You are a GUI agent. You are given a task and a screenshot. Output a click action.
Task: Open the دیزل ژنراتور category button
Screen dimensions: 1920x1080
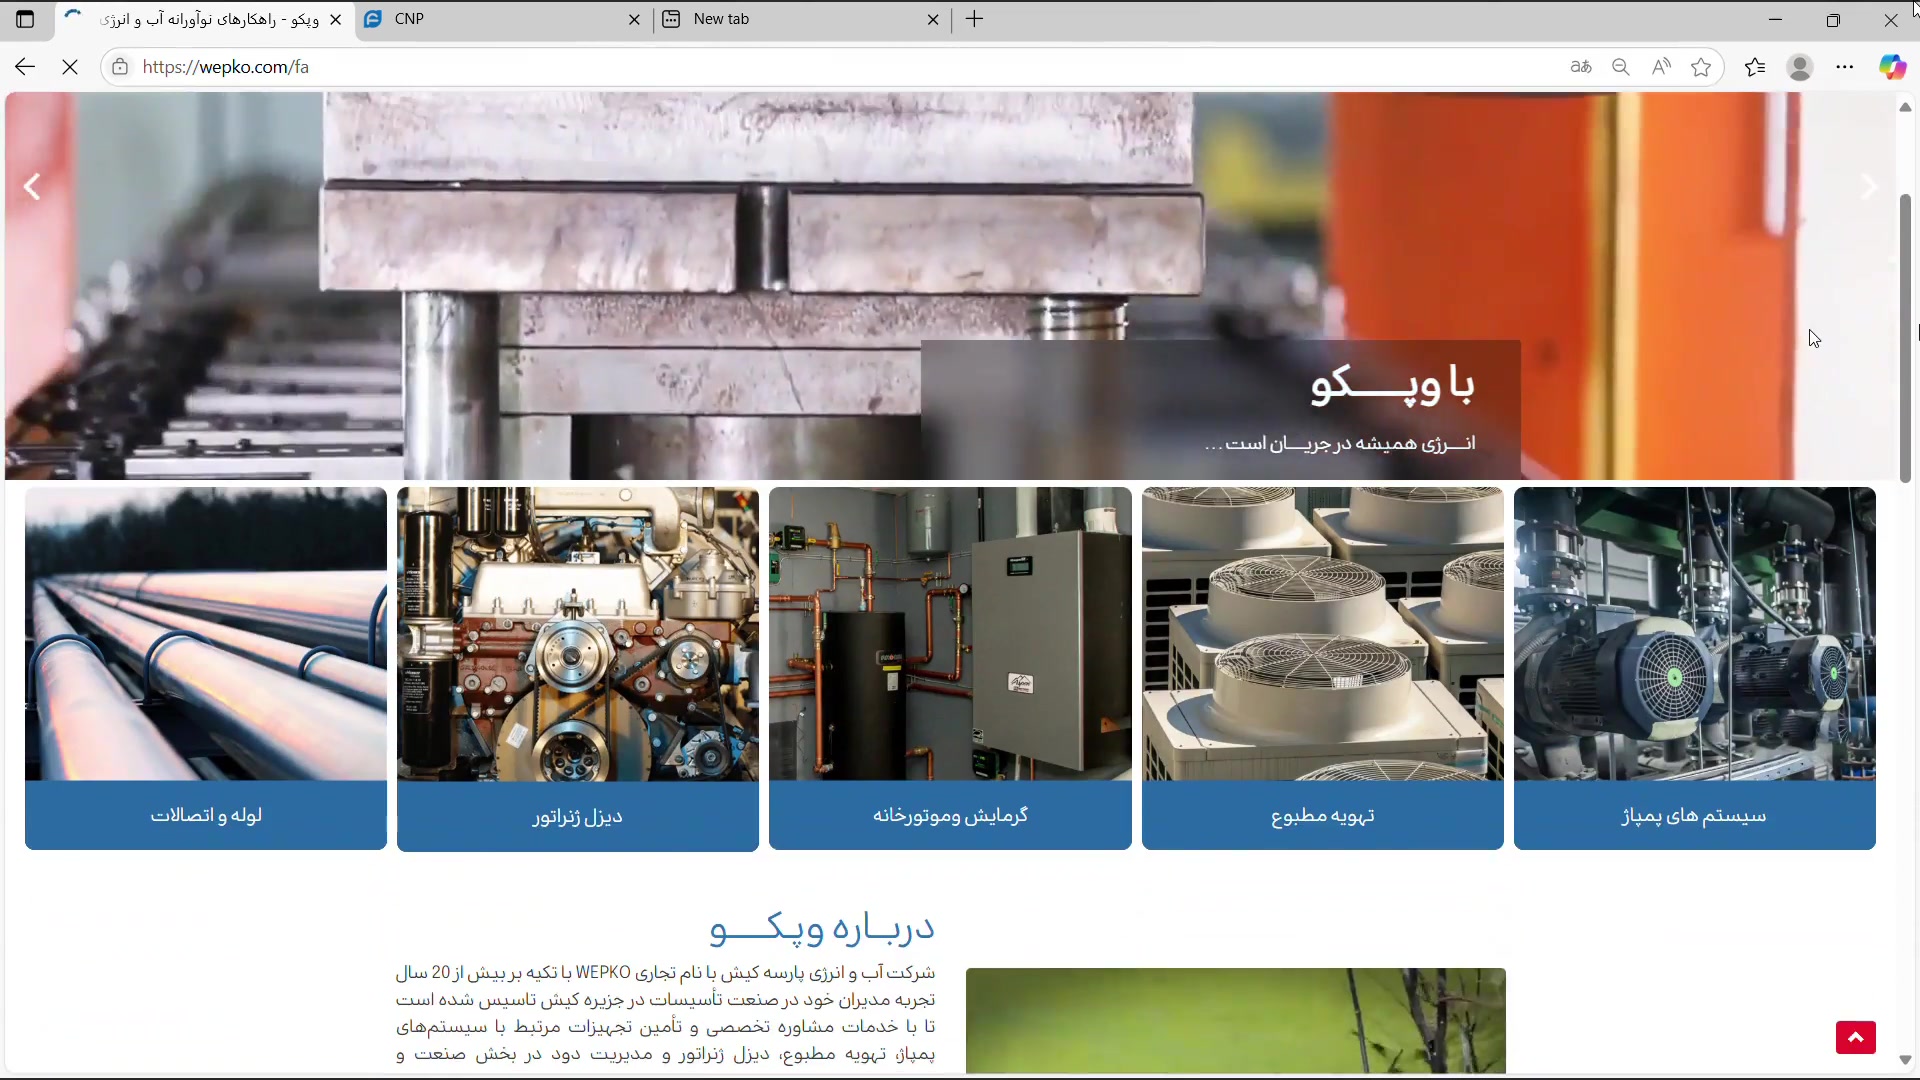pyautogui.click(x=578, y=817)
